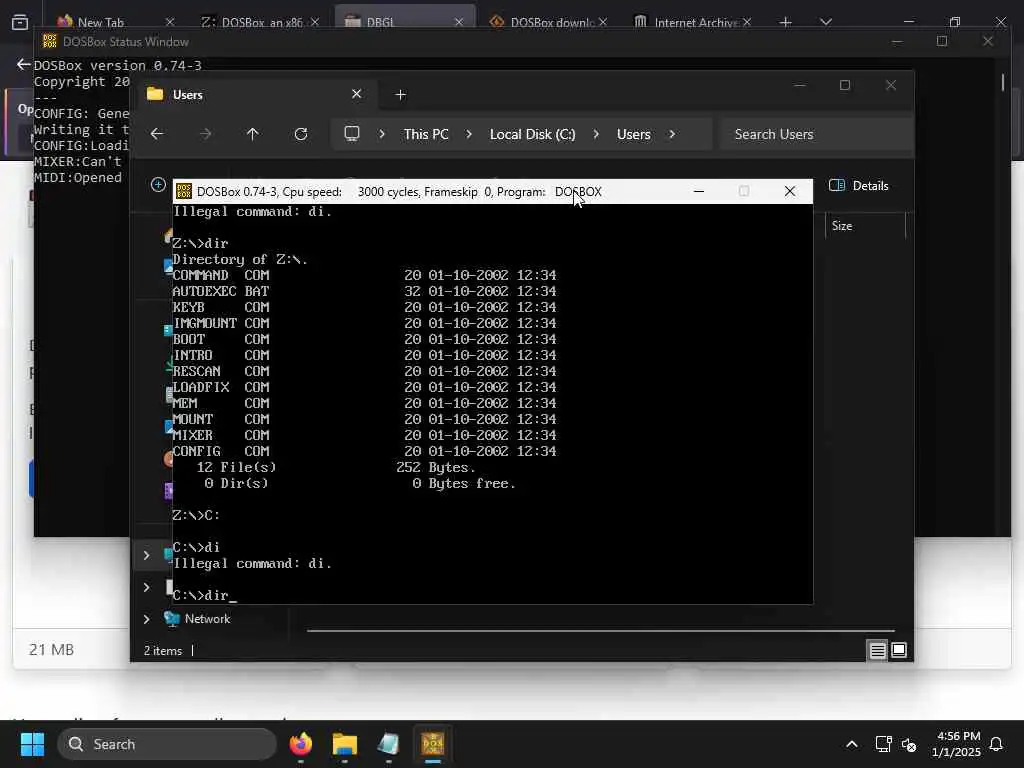Open the notepad-like app on taskbar
Screen dimensions: 1024x768
pos(388,744)
